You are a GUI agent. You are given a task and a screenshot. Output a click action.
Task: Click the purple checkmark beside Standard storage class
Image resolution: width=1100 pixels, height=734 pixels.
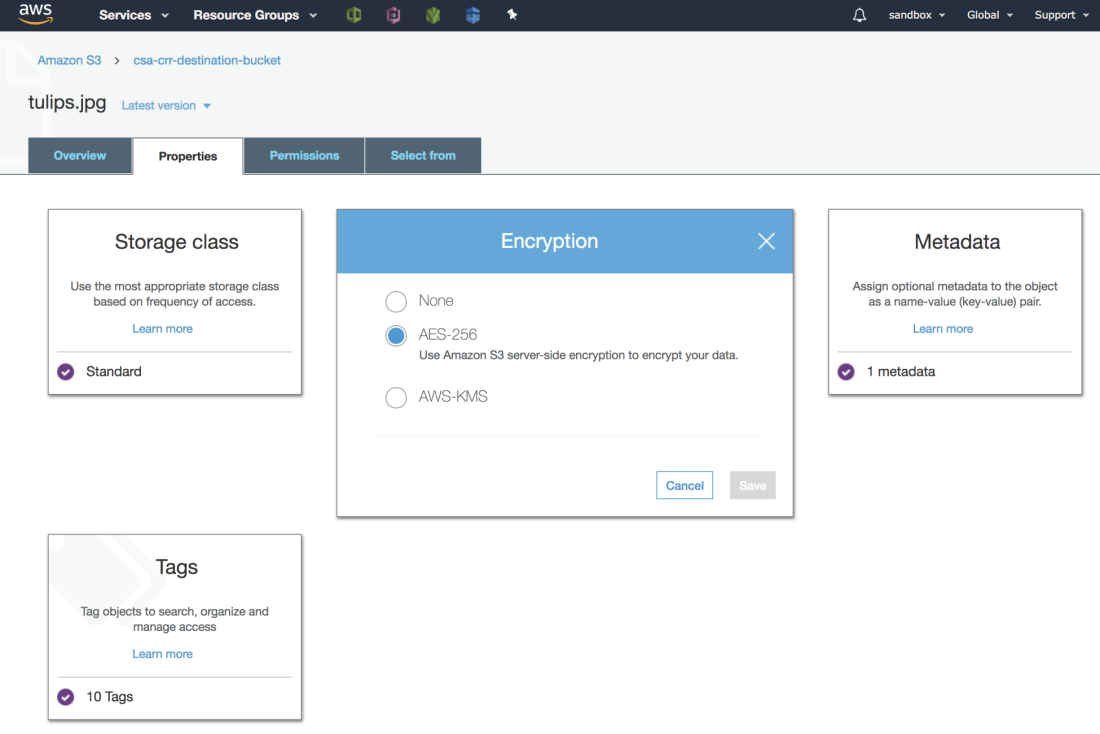pos(65,371)
